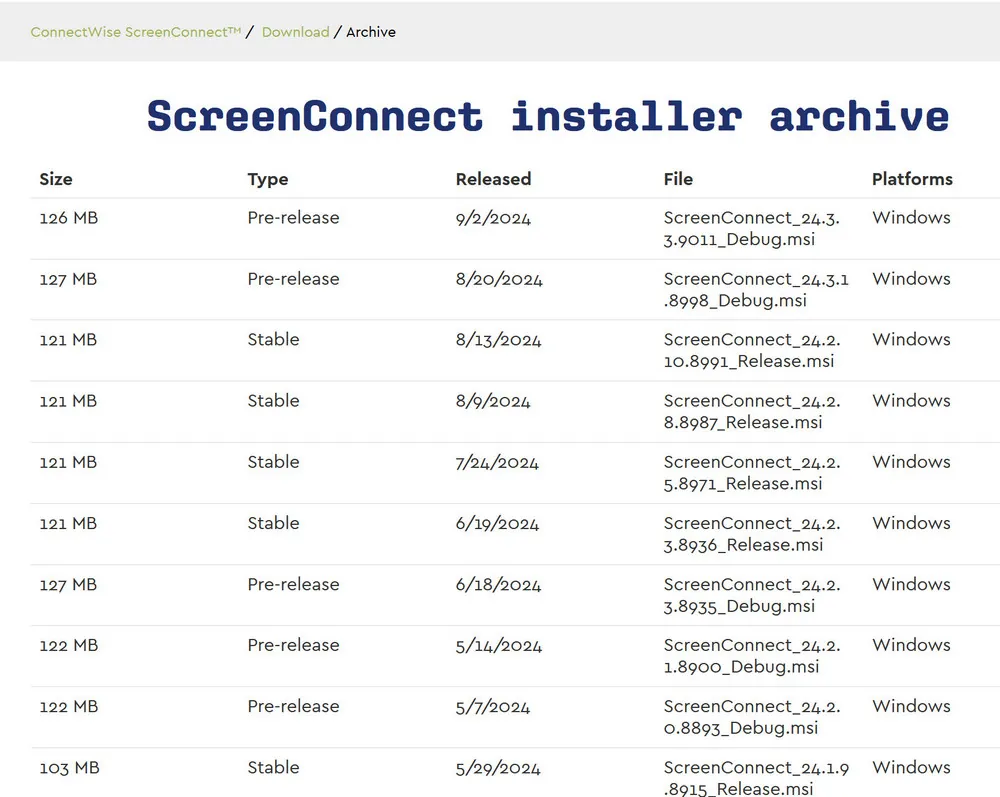Open ScreenConnect_24.2.10.8991_Release.msi file link

[x=751, y=350]
